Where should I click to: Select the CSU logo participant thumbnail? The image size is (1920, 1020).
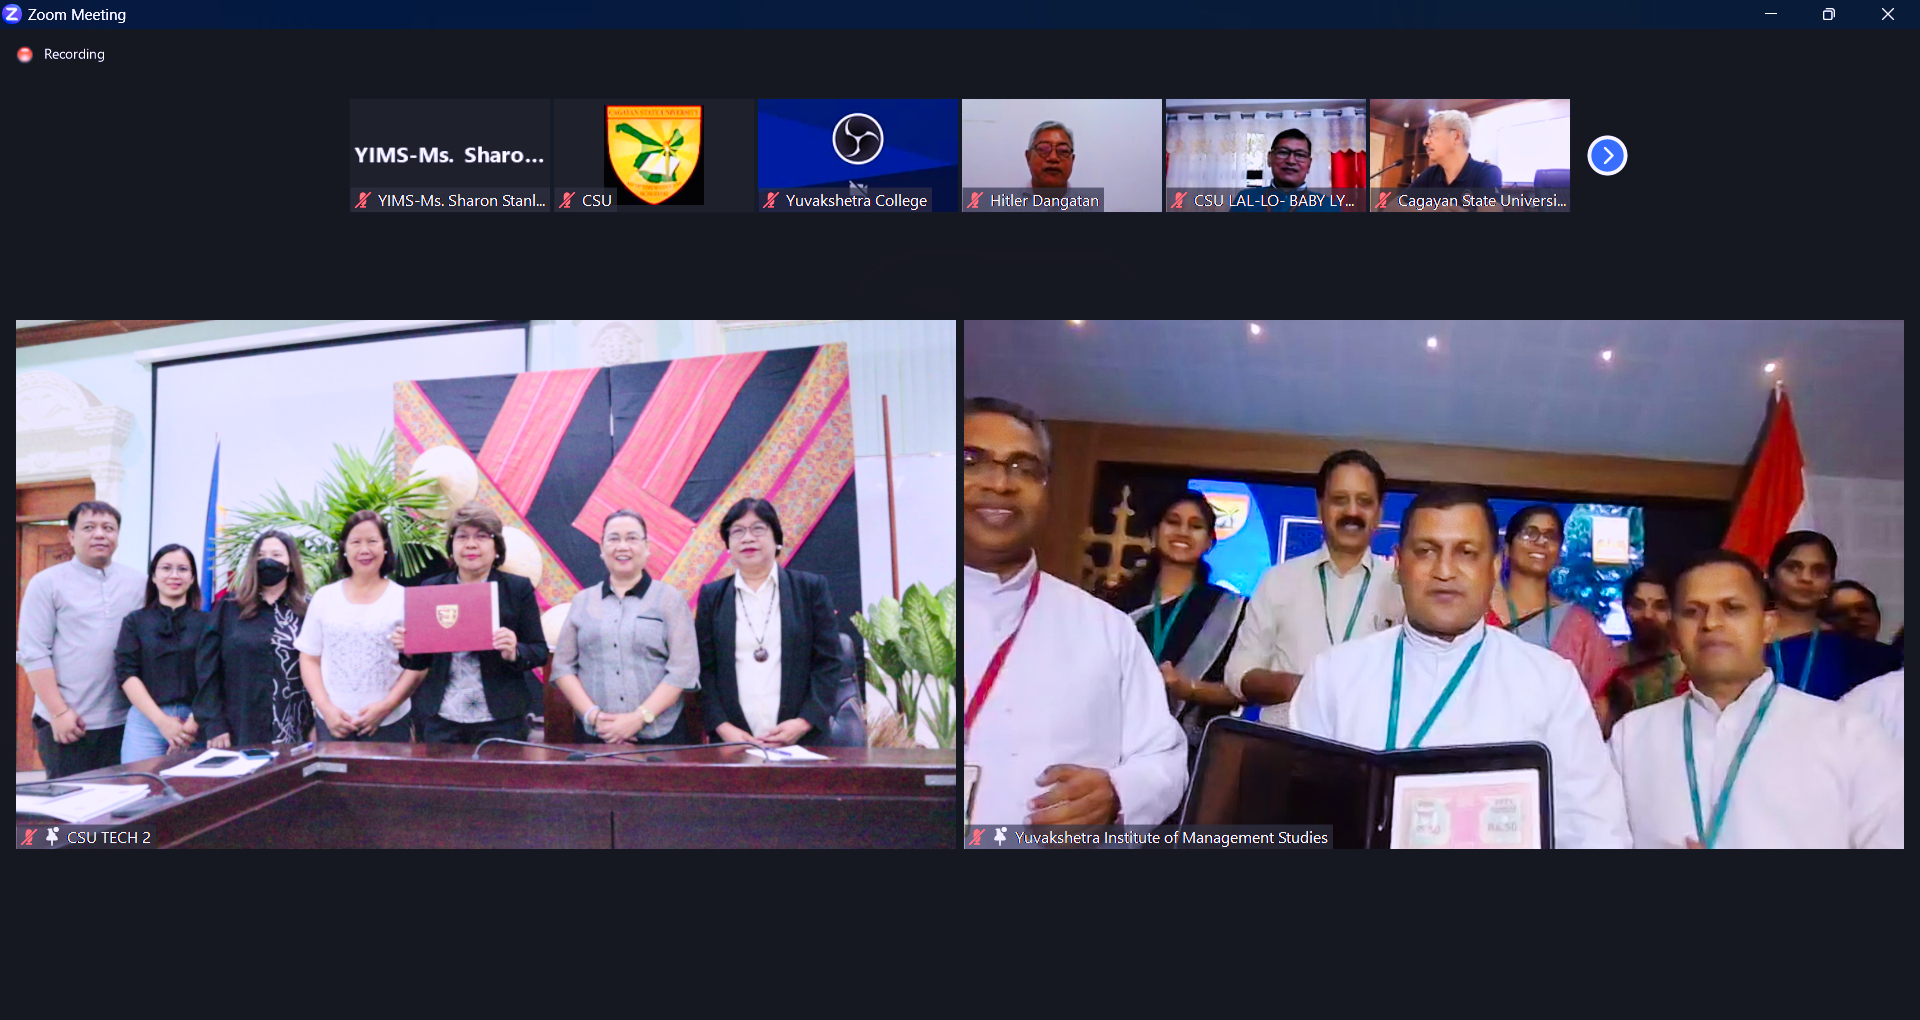[x=654, y=155]
